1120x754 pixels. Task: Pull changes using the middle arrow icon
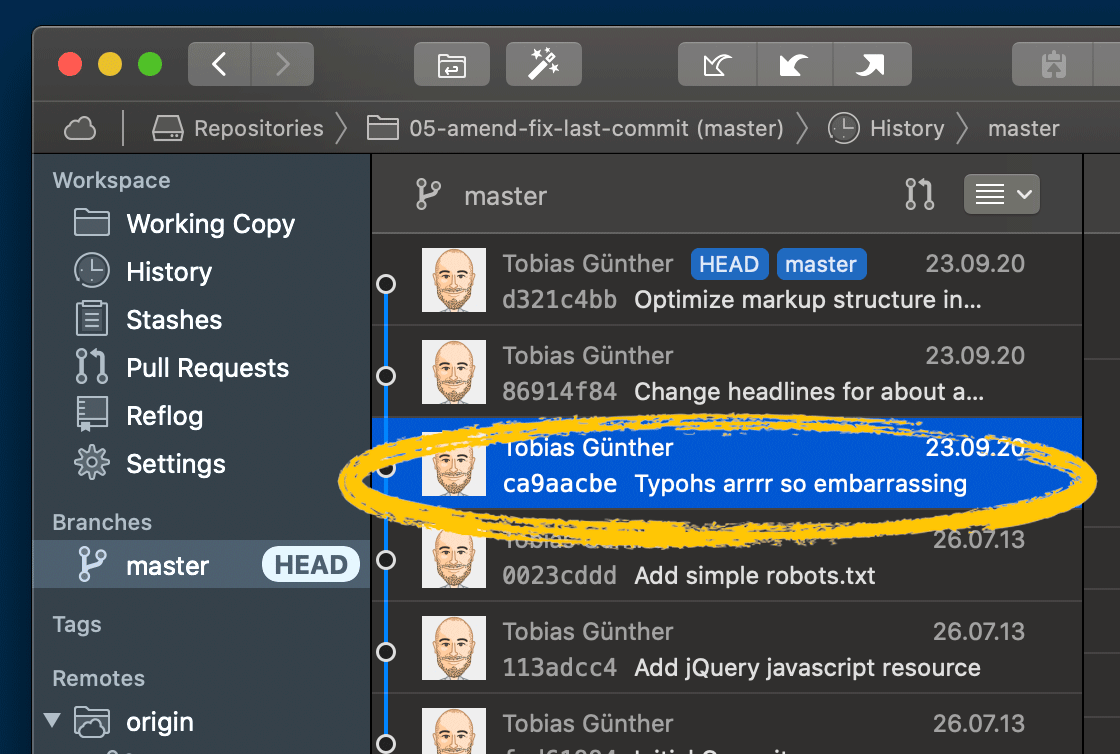(x=794, y=63)
